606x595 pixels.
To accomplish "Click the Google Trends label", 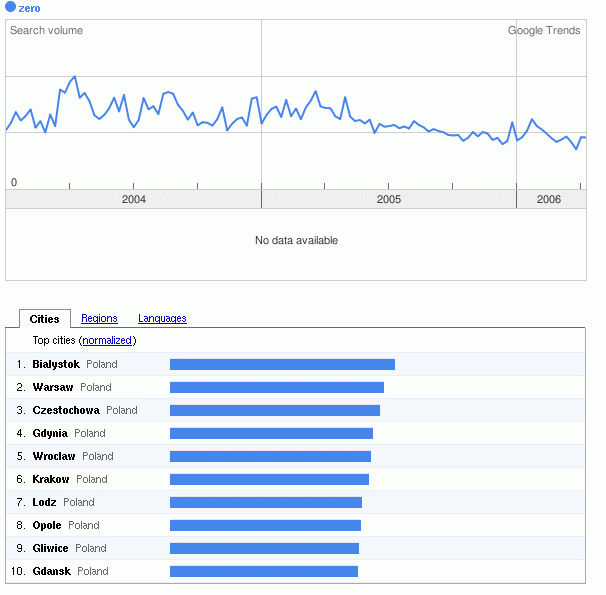I will click(x=544, y=30).
